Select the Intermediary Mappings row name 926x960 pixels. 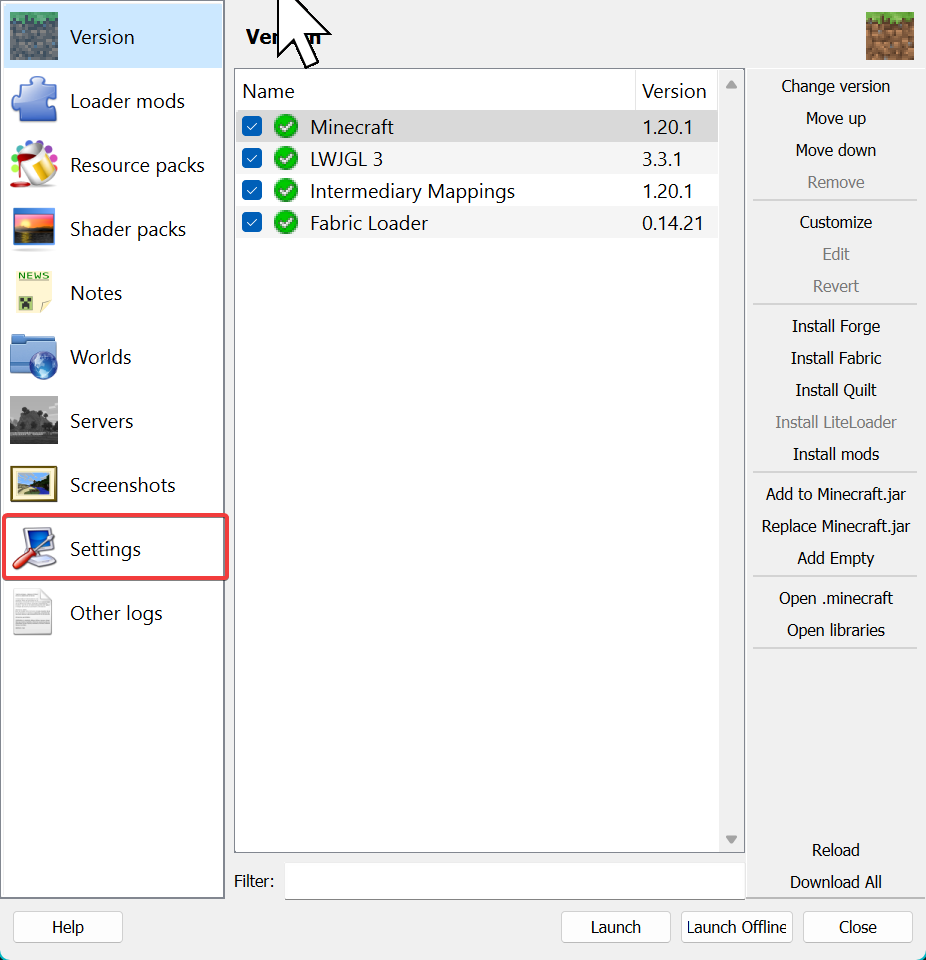point(412,191)
